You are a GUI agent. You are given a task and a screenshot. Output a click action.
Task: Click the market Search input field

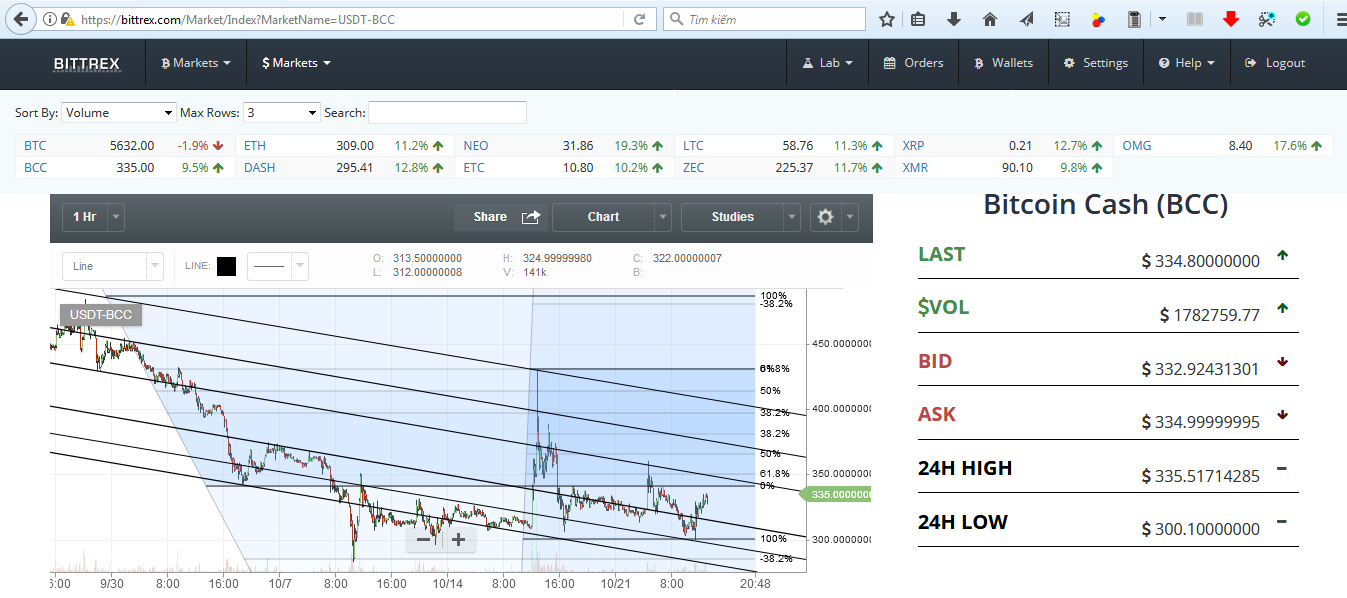[x=447, y=113]
